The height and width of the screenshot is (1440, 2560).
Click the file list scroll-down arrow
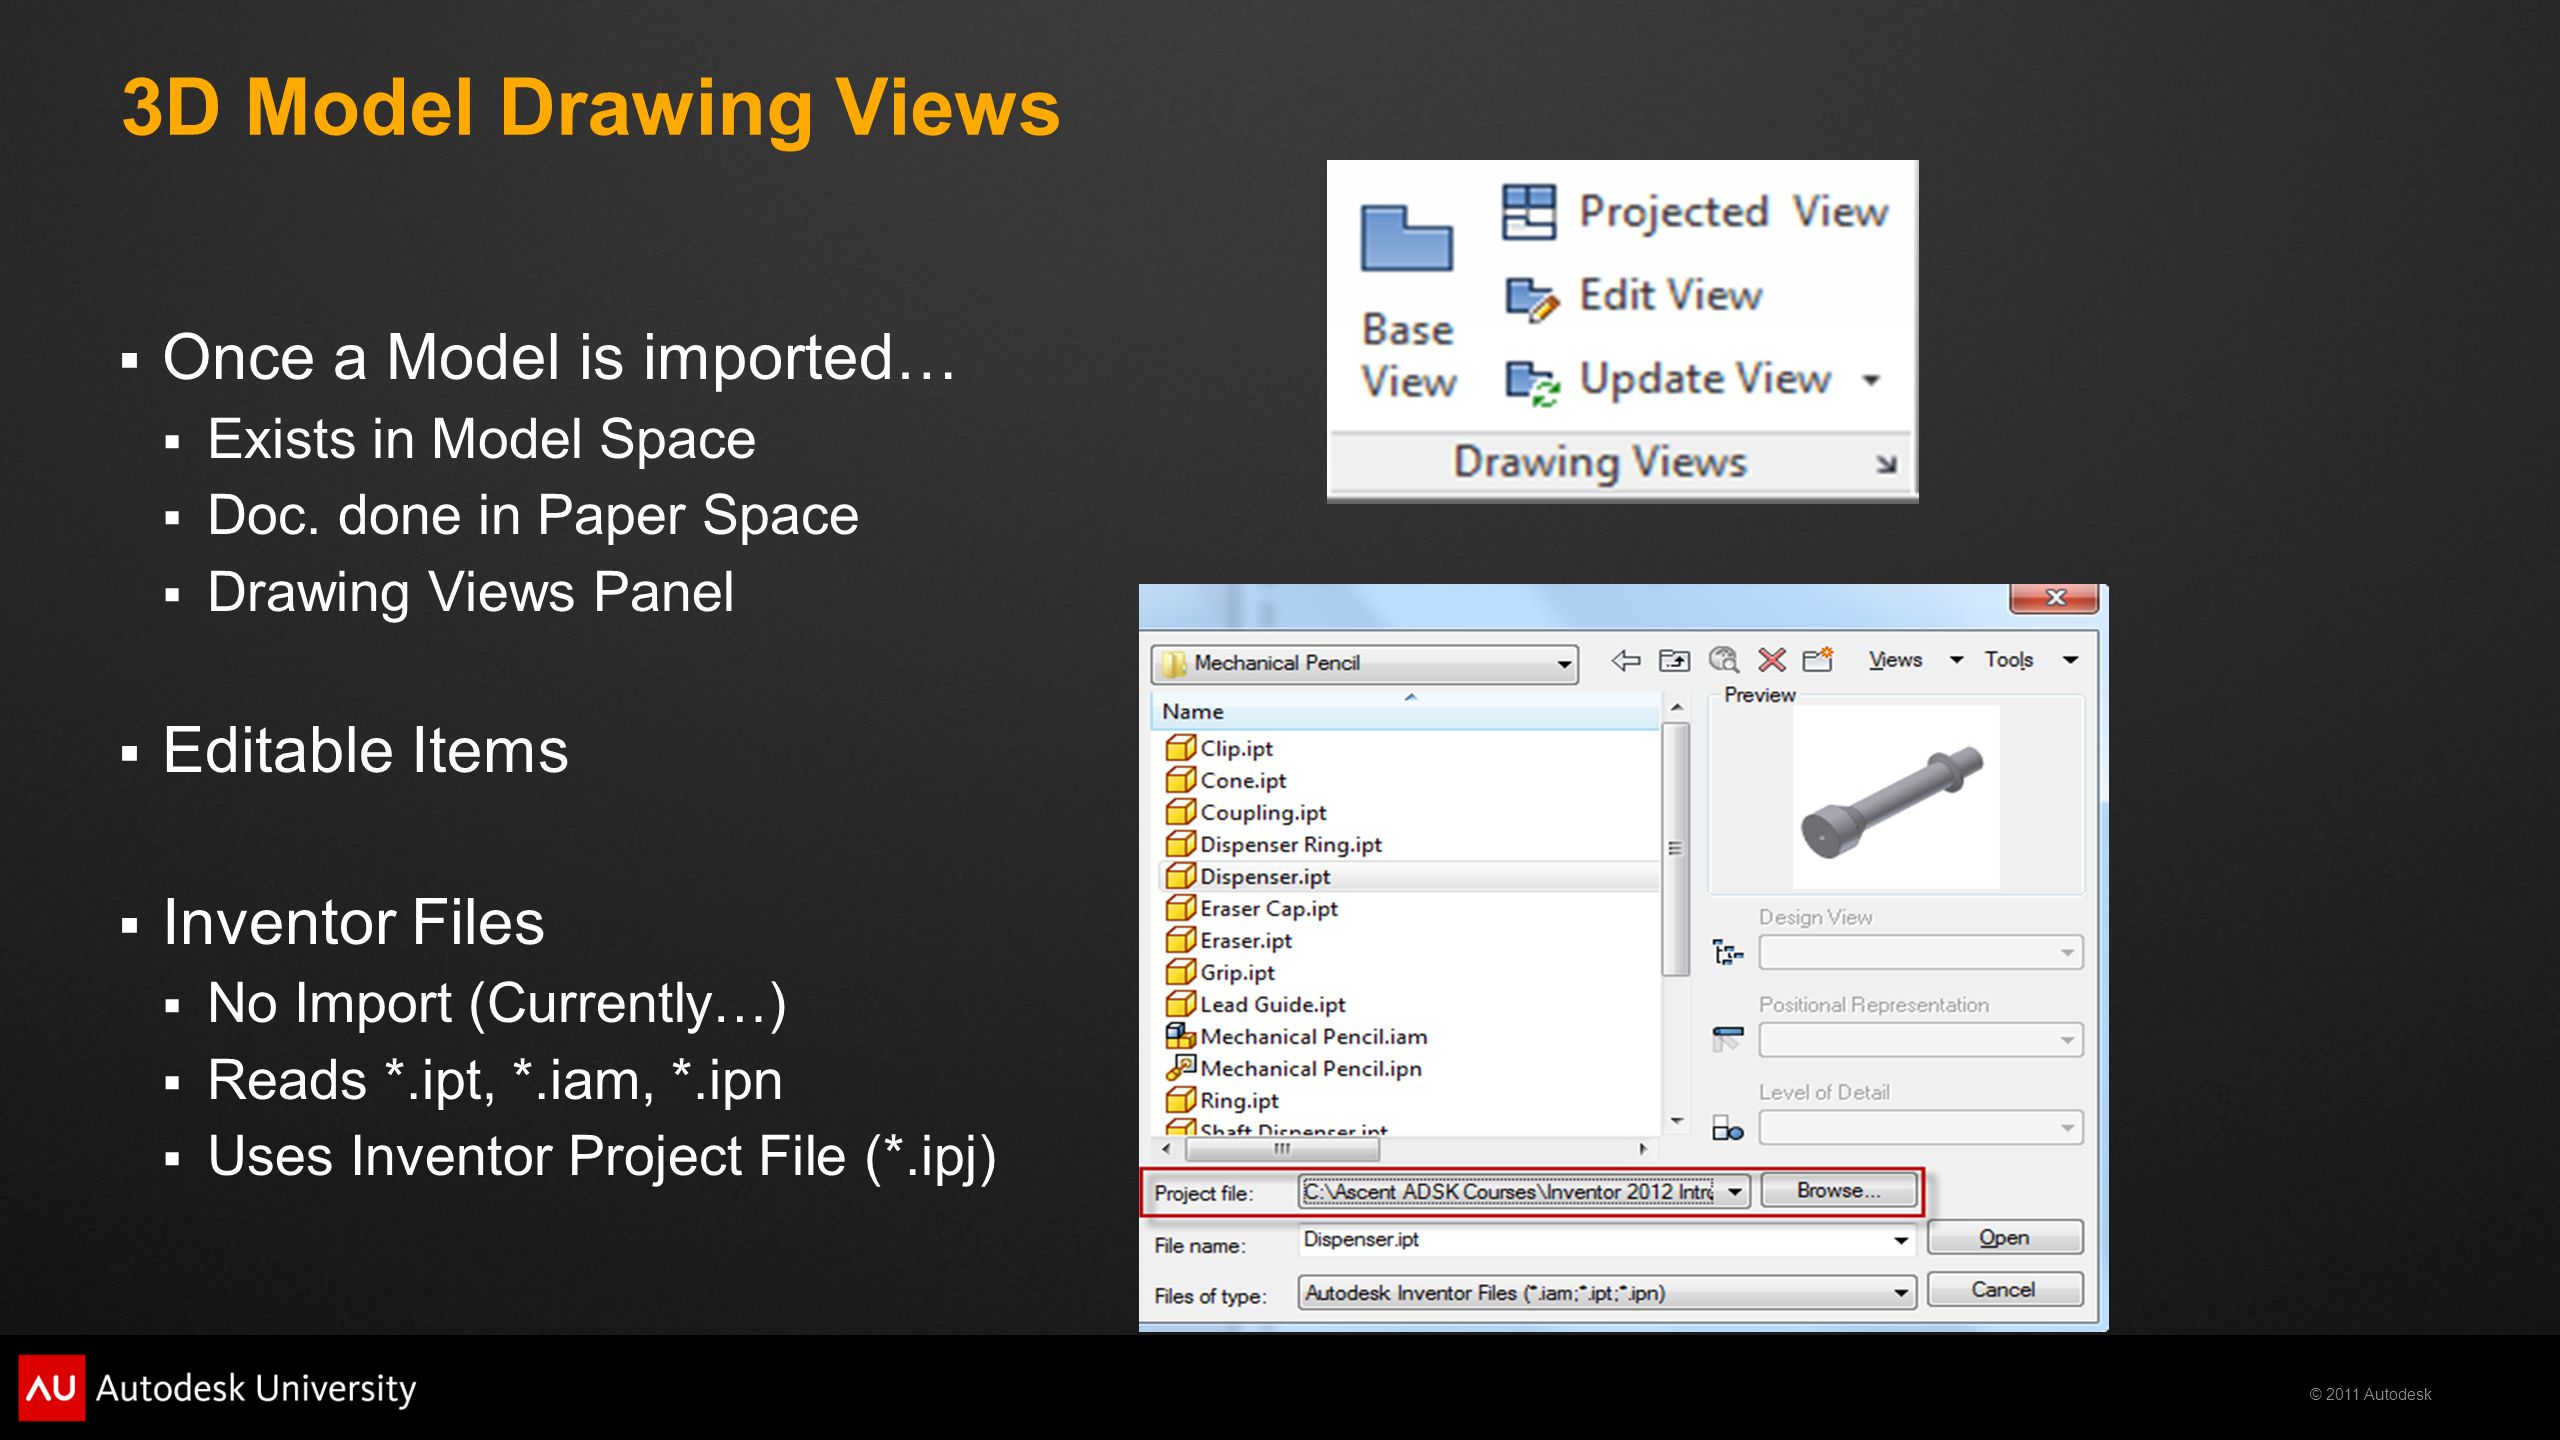click(x=1677, y=1121)
